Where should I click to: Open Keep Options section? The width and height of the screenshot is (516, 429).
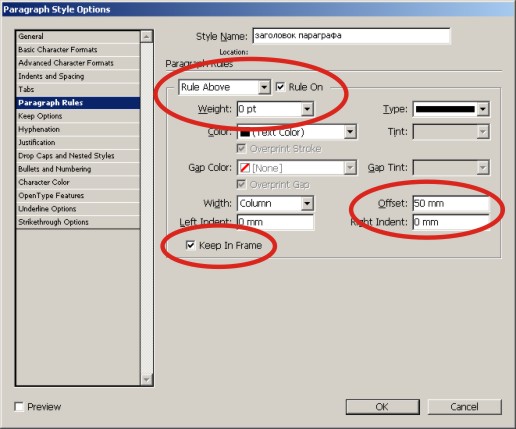click(x=78, y=116)
